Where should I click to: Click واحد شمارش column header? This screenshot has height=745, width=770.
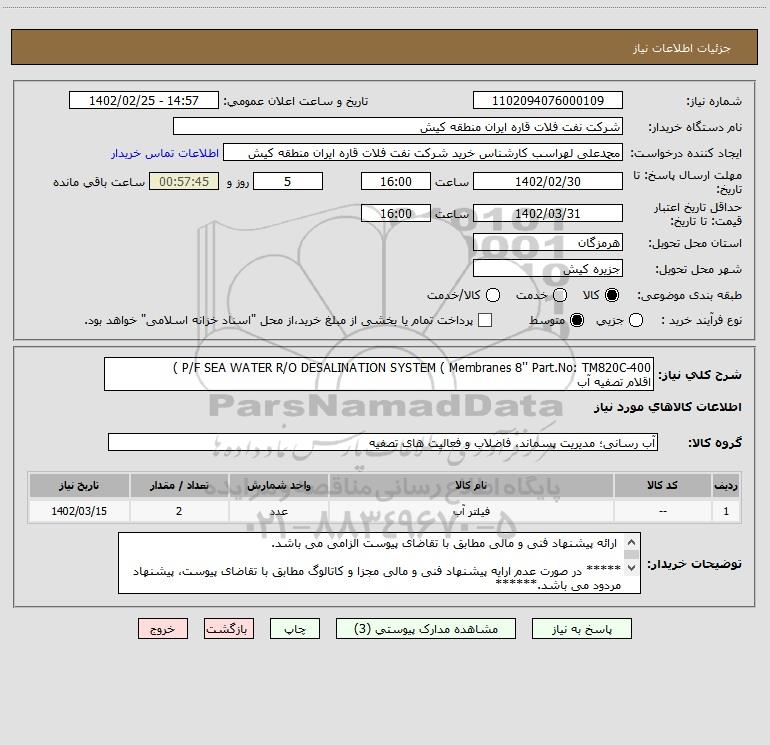[x=278, y=485]
